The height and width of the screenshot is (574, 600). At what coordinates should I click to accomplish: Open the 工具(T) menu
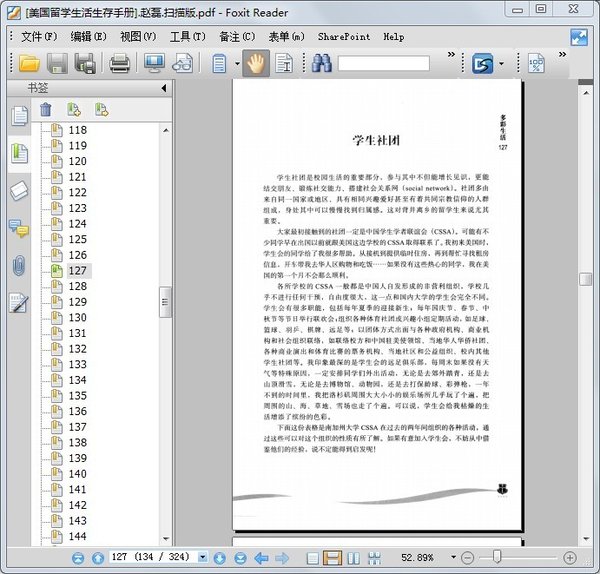point(188,37)
